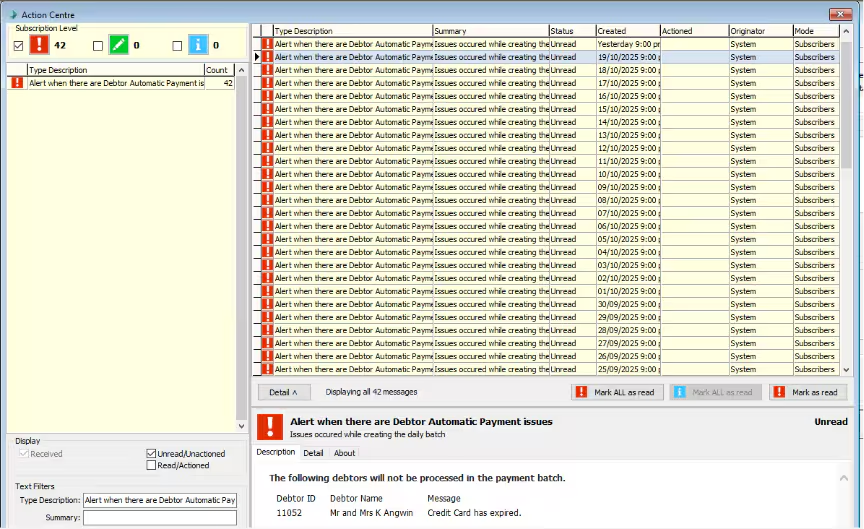Select the 11/10/2025 message row
The height and width of the screenshot is (529, 864).
(549, 161)
